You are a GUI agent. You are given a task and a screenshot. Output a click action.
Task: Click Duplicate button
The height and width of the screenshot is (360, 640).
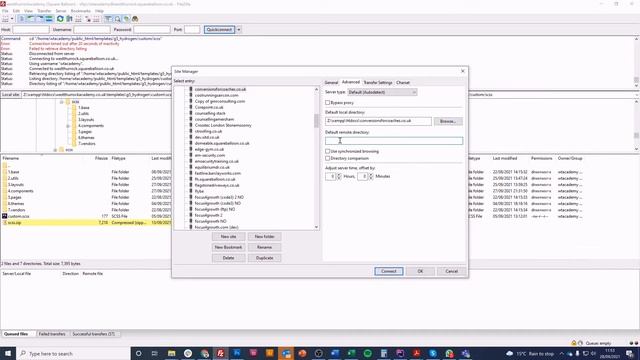click(264, 258)
